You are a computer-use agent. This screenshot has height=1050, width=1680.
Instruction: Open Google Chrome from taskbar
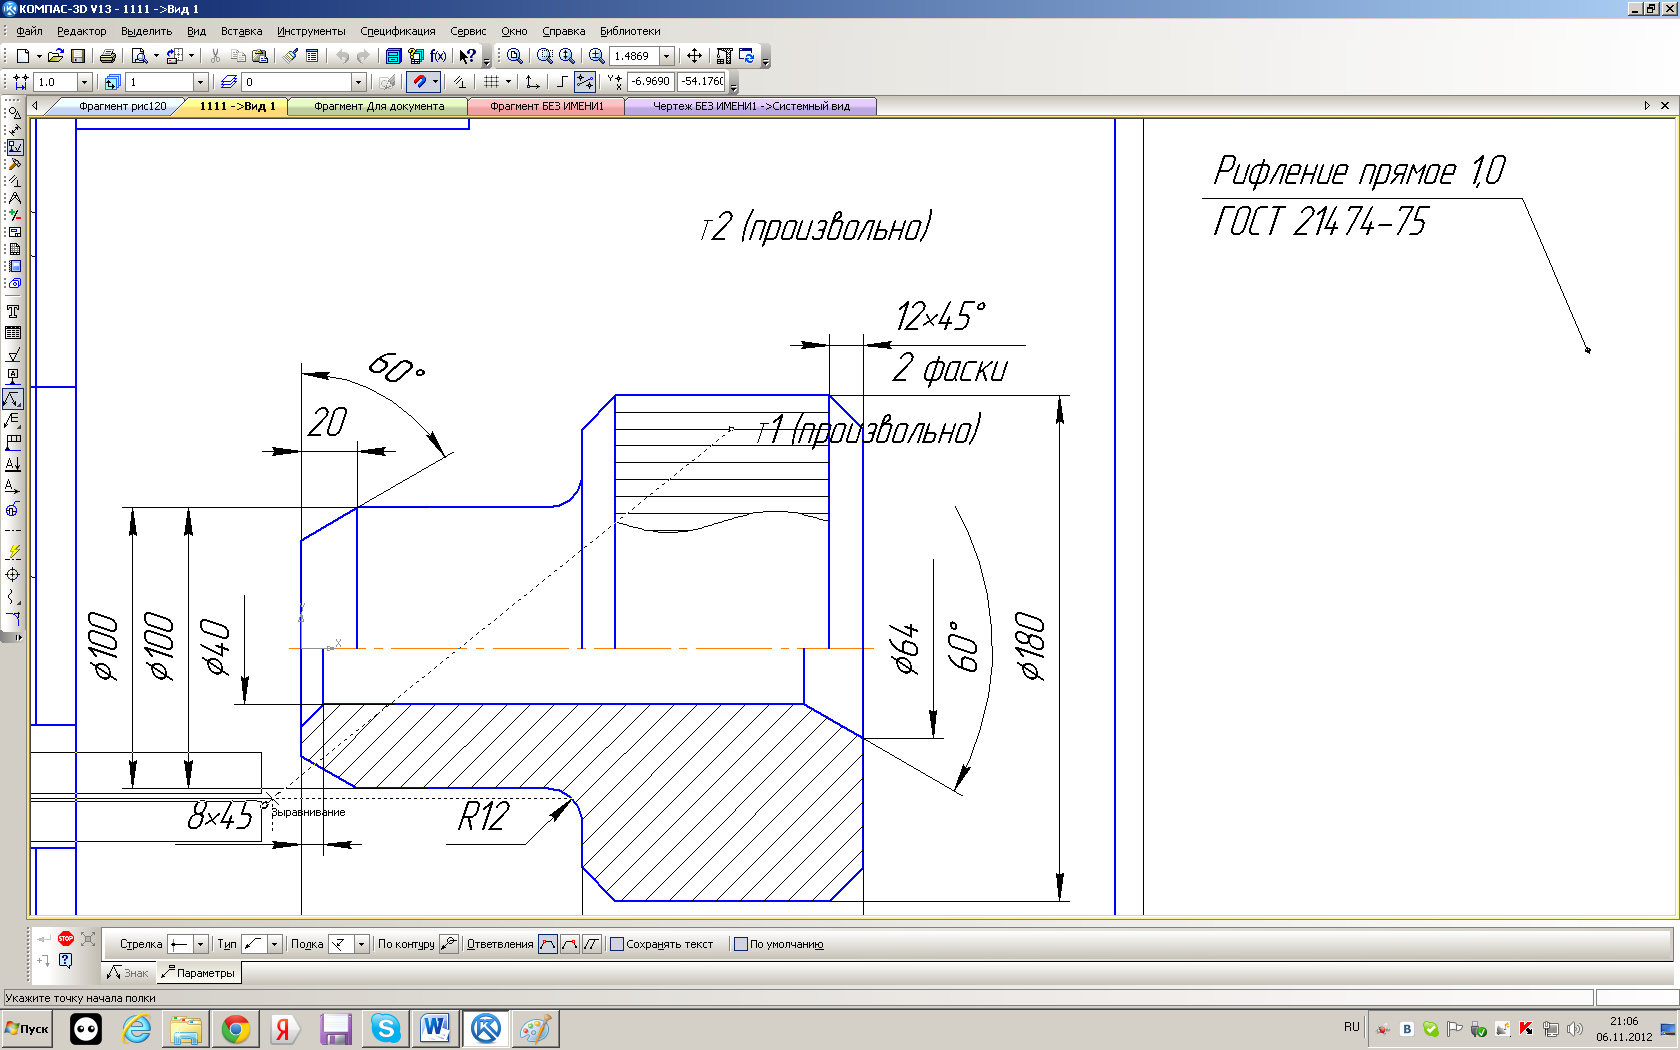[x=236, y=1028]
